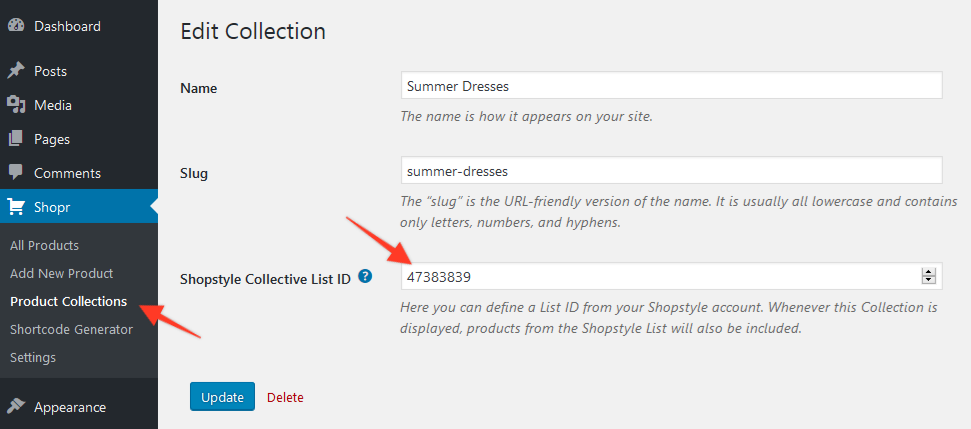Click the Pages icon in sidebar
The width and height of the screenshot is (971, 429).
15,139
